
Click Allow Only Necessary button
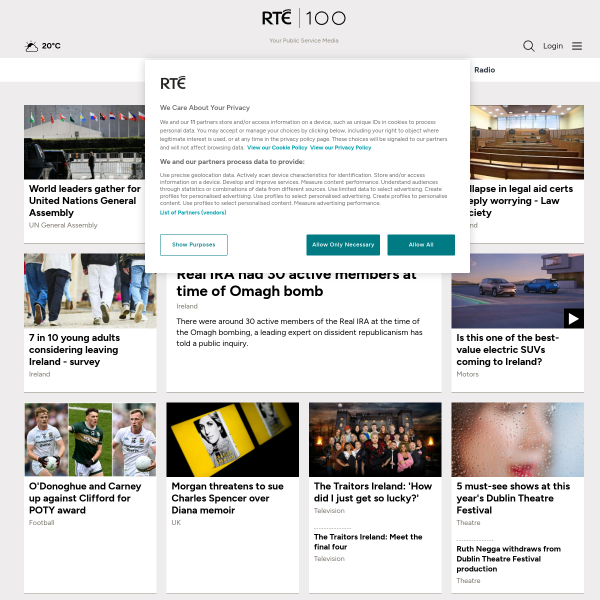pyautogui.click(x=343, y=245)
